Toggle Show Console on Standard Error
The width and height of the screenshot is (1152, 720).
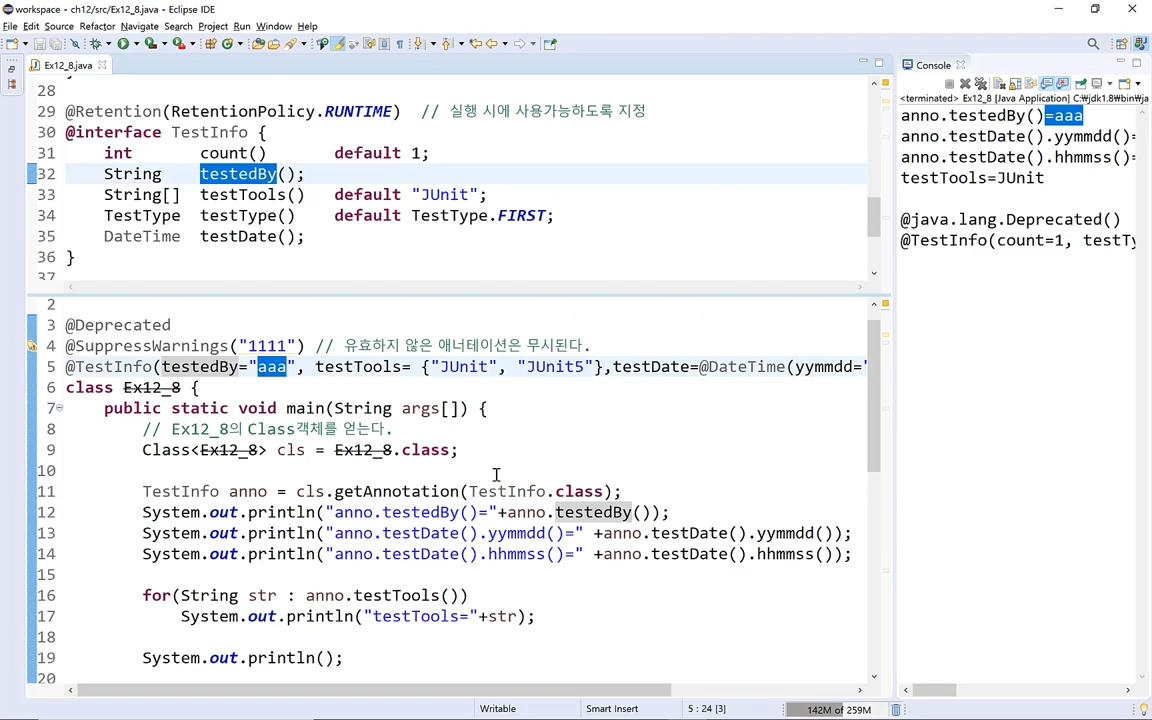point(1062,84)
